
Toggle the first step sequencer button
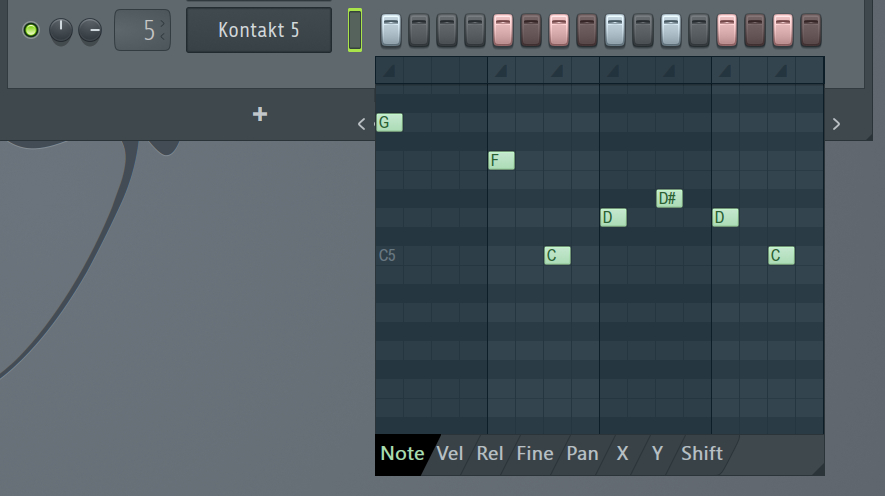[x=391, y=30]
